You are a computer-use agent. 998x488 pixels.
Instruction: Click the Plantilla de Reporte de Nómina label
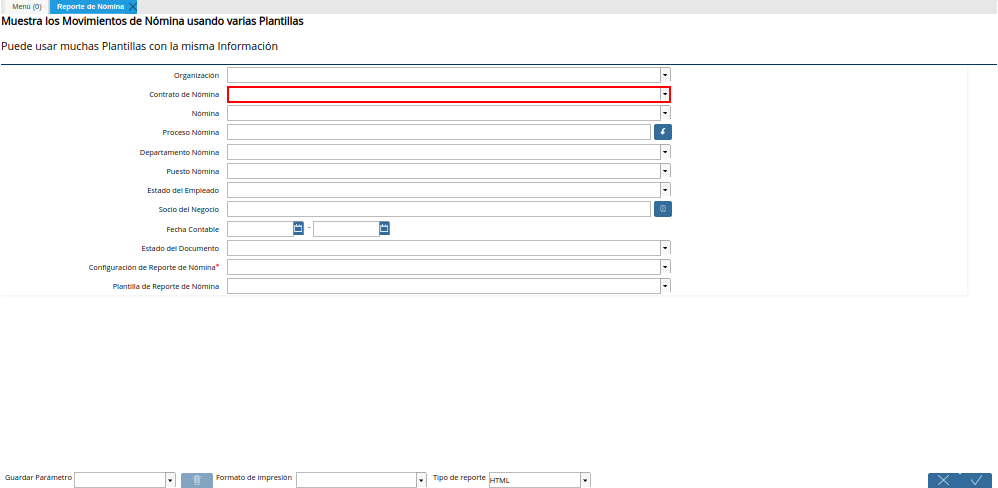tap(166, 286)
